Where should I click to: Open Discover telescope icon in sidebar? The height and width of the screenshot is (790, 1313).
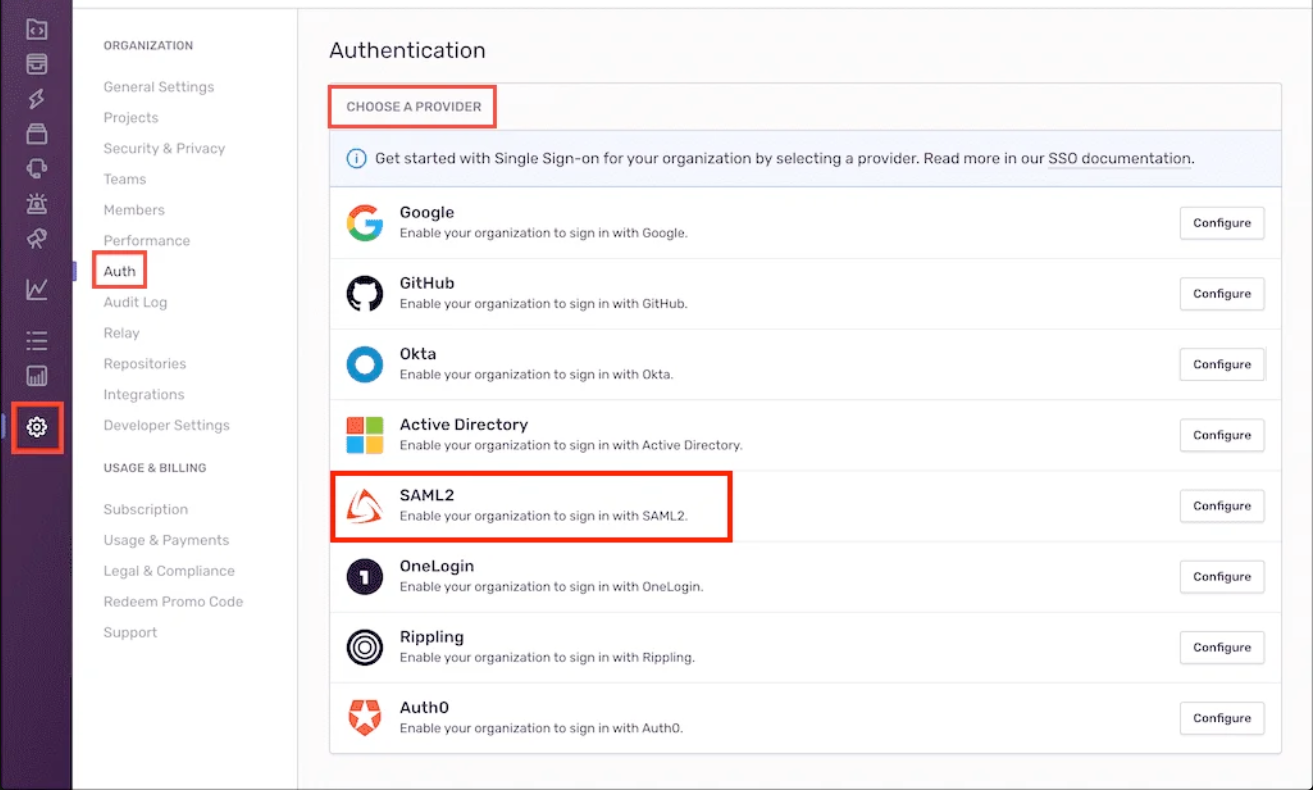37,238
